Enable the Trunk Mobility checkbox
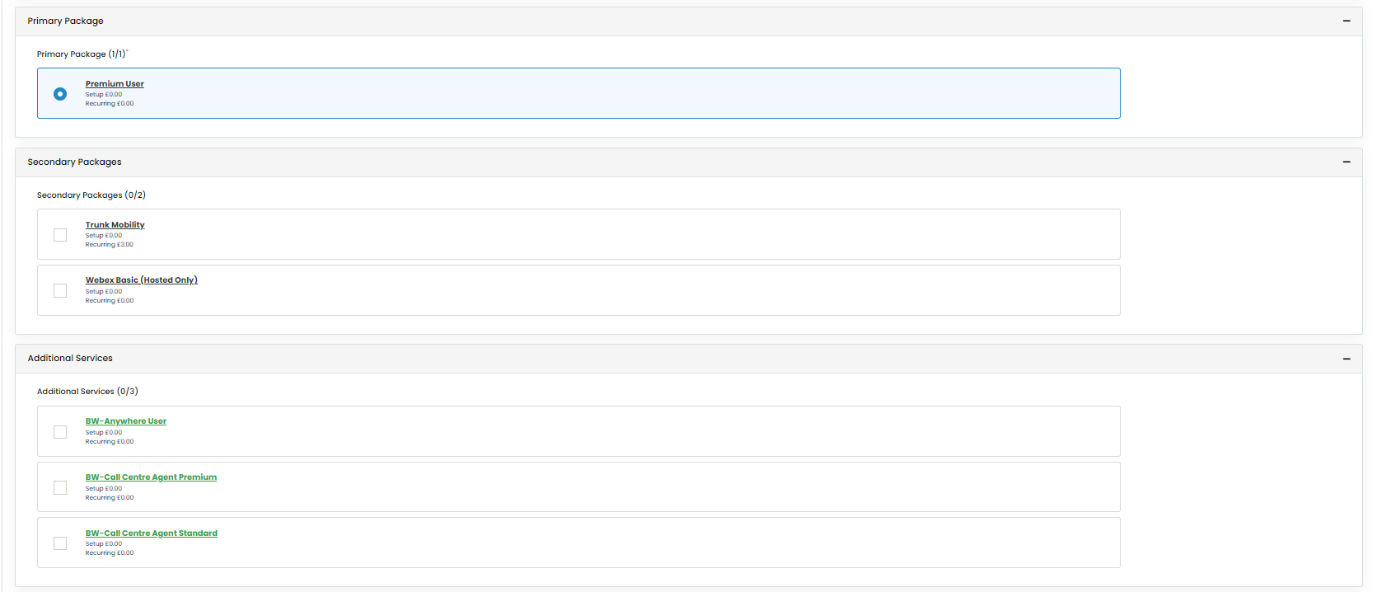 [60, 235]
